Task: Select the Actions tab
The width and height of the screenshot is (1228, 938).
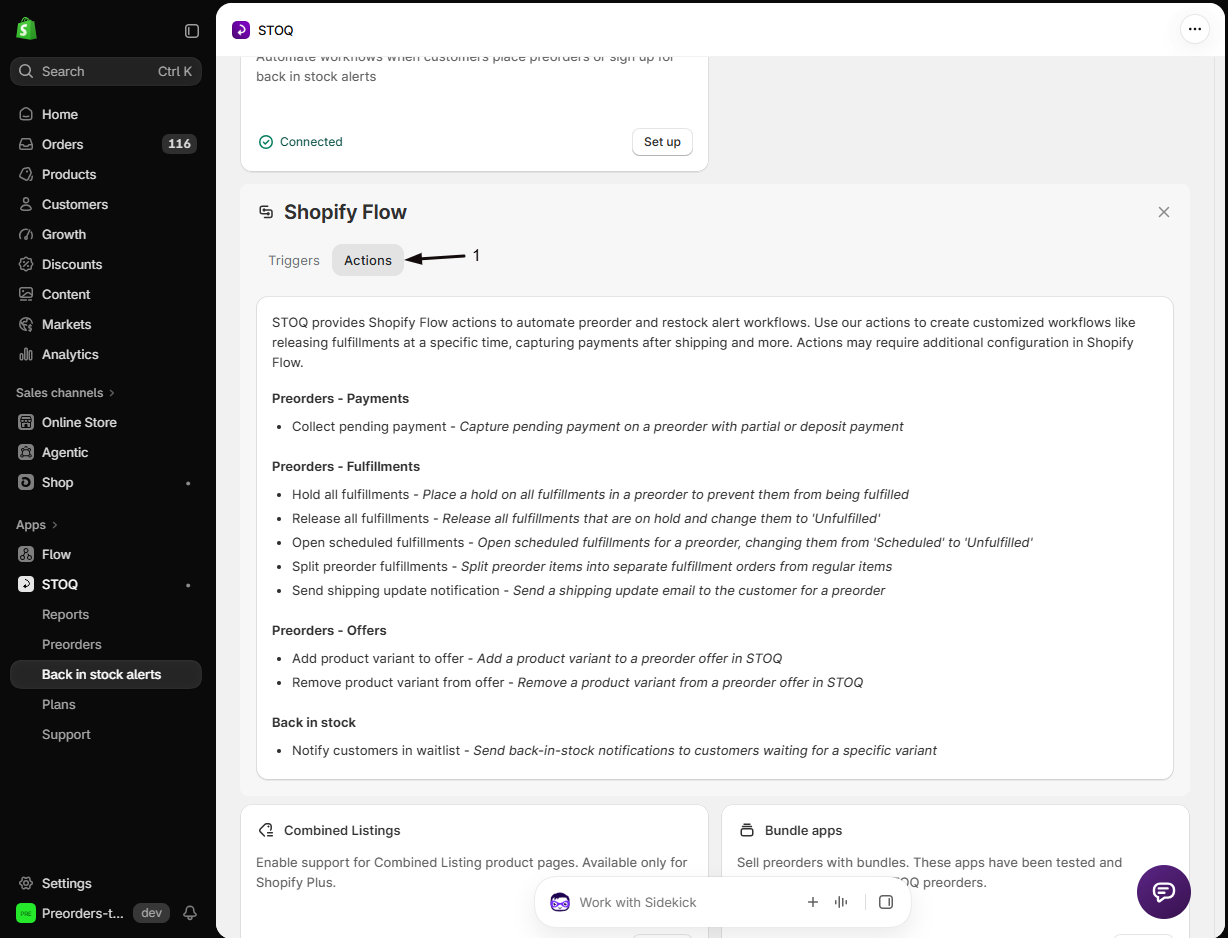Action: tap(368, 260)
